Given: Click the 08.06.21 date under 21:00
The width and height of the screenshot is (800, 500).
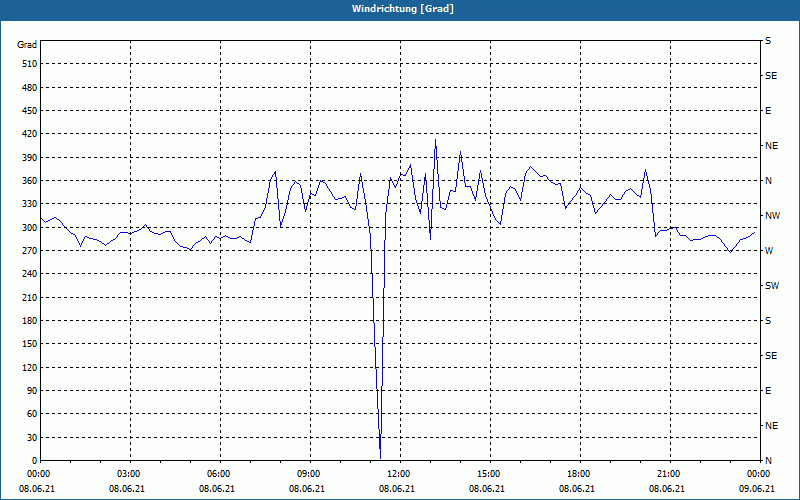Looking at the screenshot, I should 666,489.
